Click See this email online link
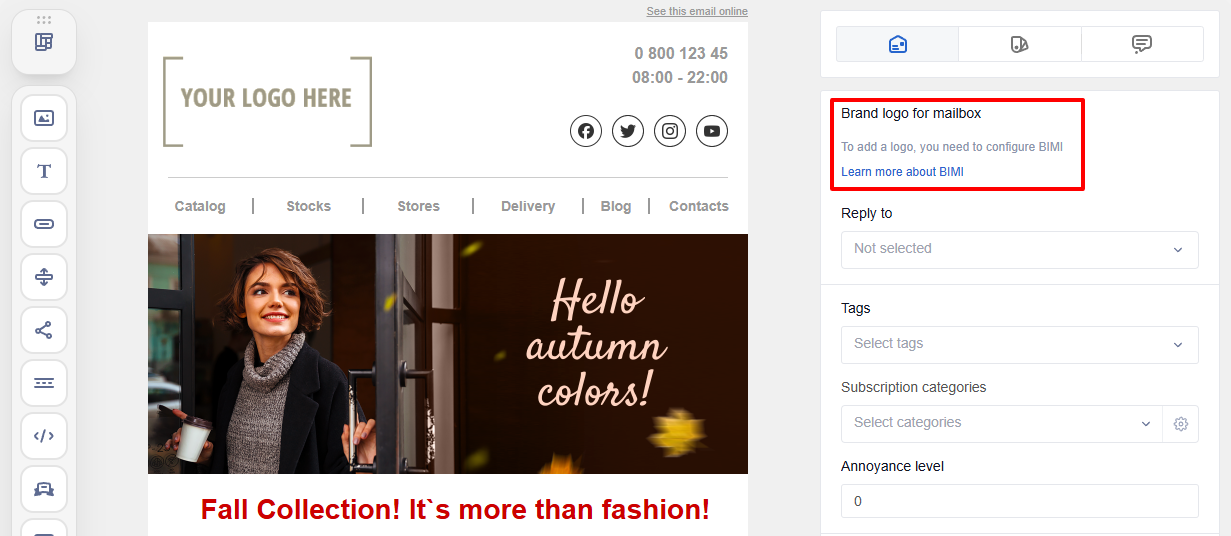The image size is (1231, 536). [x=697, y=12]
